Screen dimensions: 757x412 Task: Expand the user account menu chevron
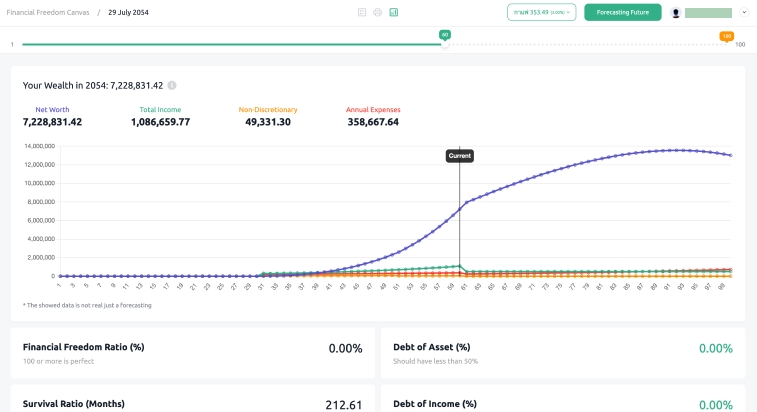click(x=744, y=13)
